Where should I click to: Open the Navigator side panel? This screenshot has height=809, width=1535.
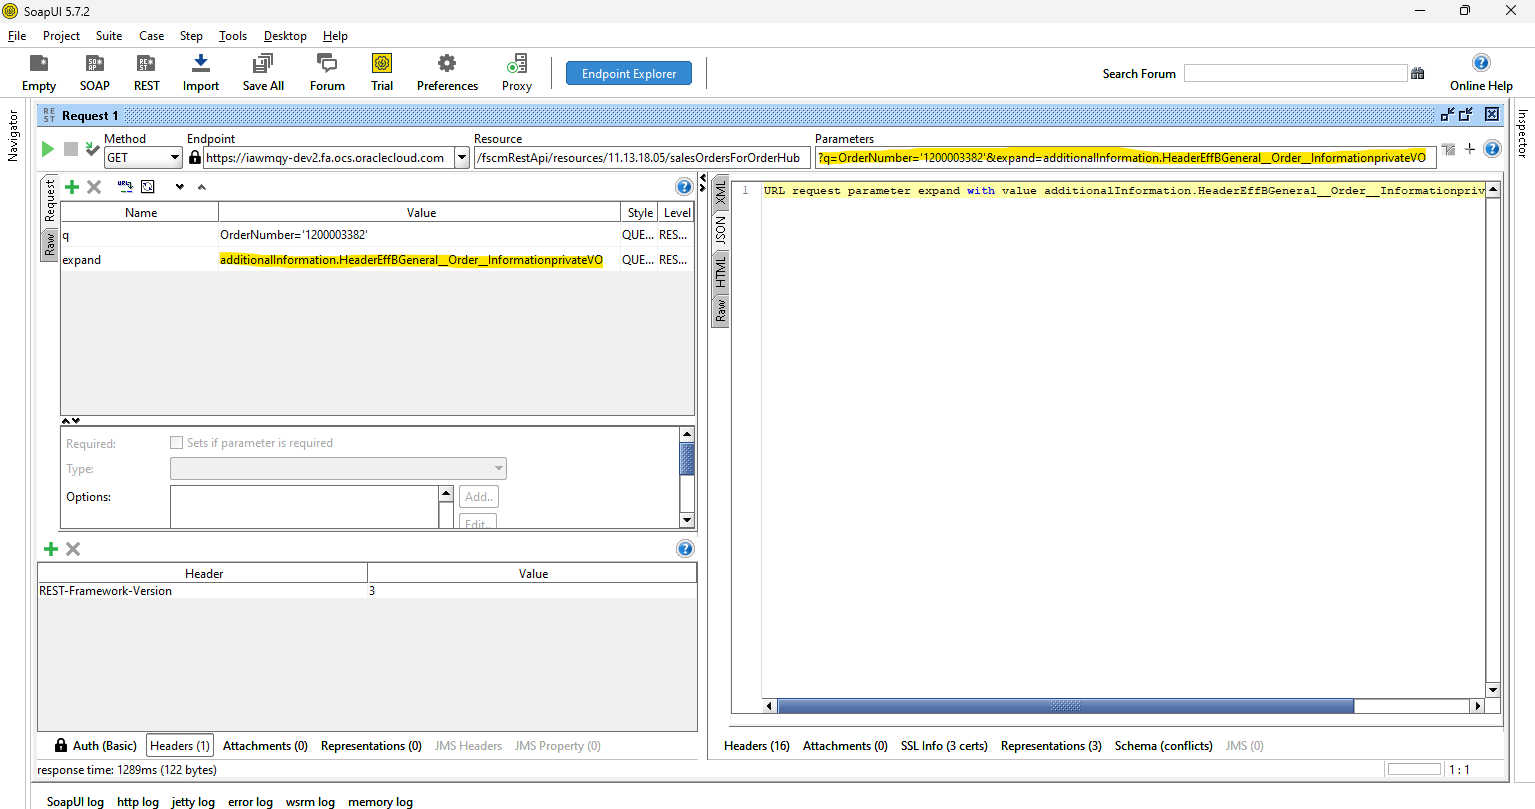click(x=13, y=136)
